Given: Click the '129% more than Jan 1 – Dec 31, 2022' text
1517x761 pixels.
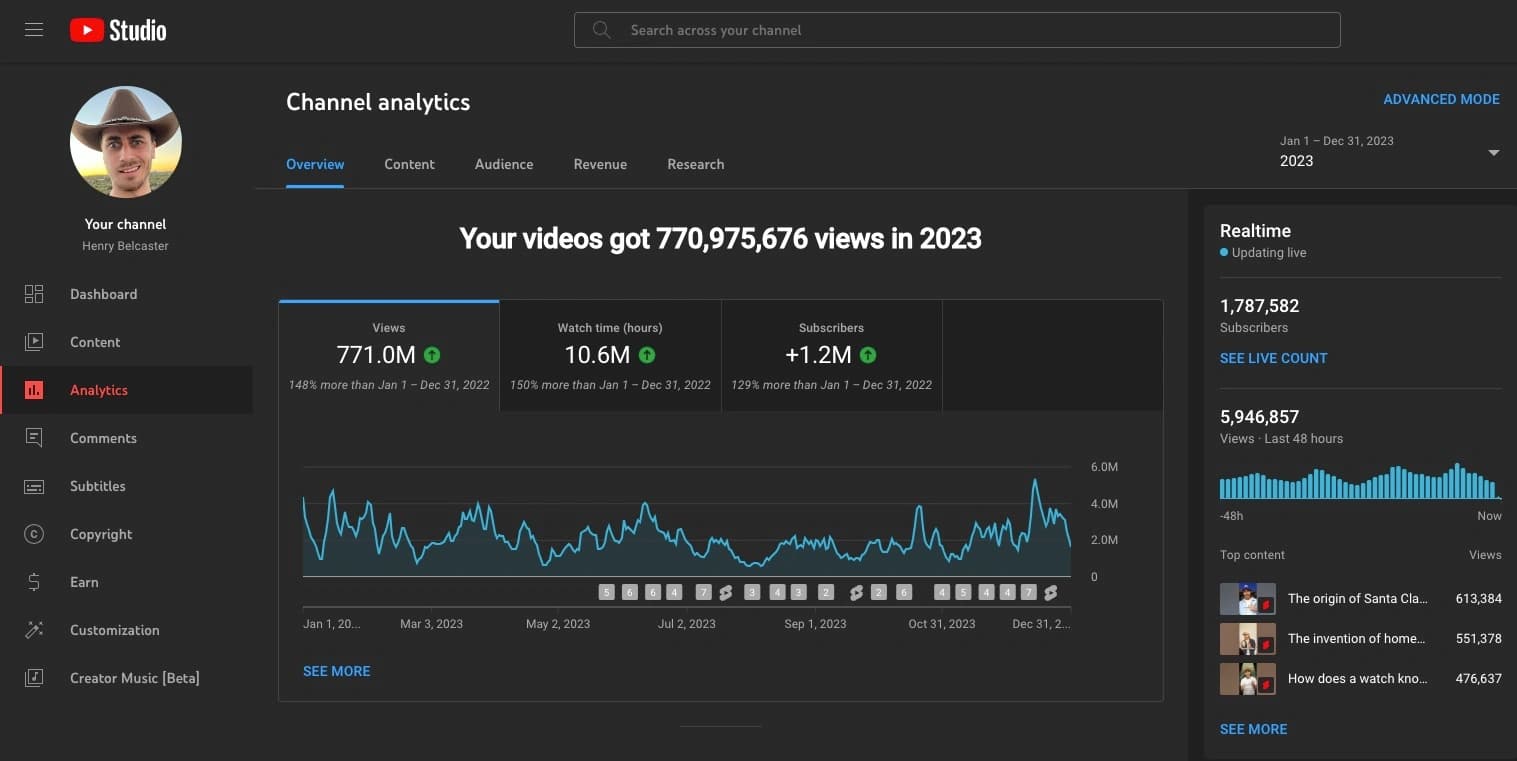Looking at the screenshot, I should [831, 384].
